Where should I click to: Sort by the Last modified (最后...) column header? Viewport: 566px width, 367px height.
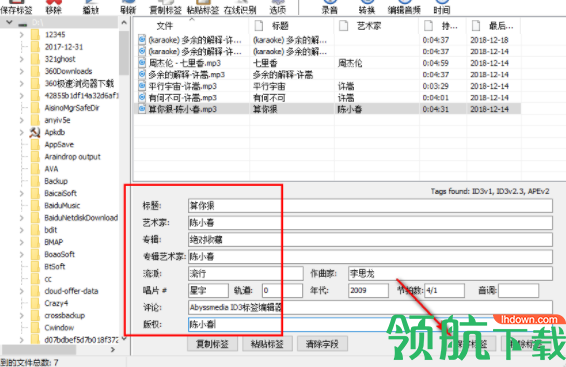[x=493, y=26]
